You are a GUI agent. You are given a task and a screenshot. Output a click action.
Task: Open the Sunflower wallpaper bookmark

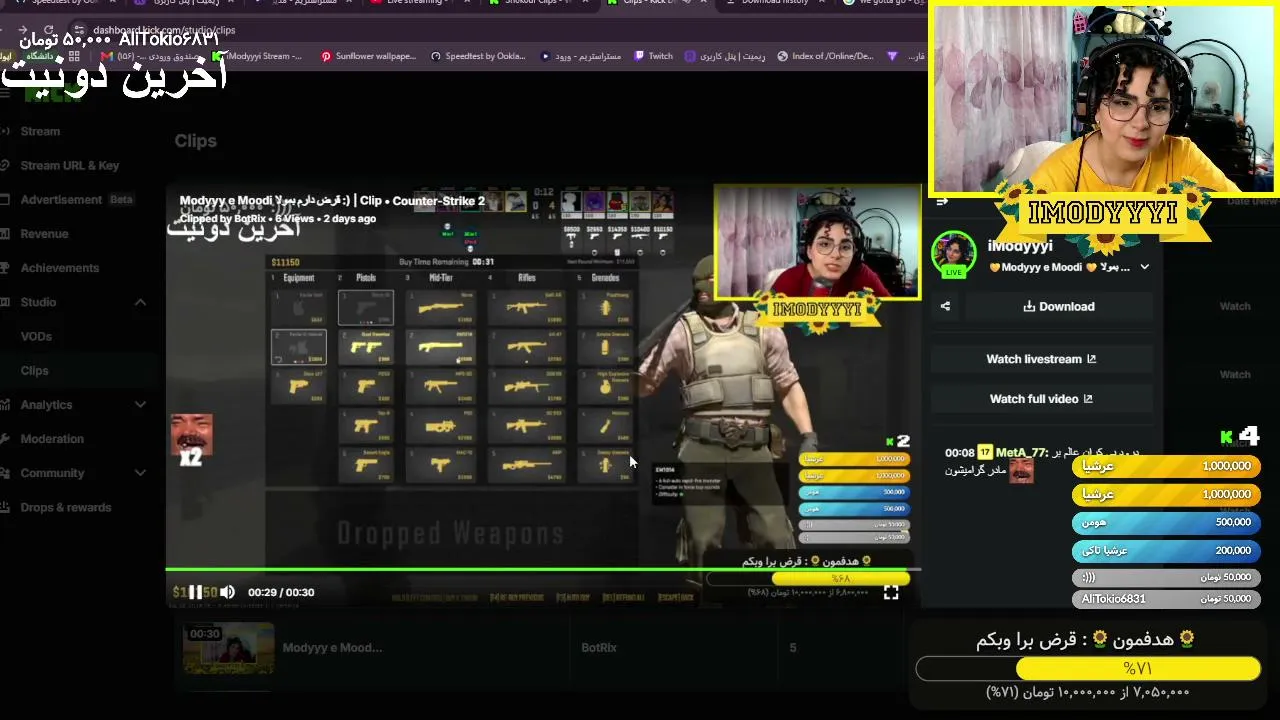(x=368, y=56)
